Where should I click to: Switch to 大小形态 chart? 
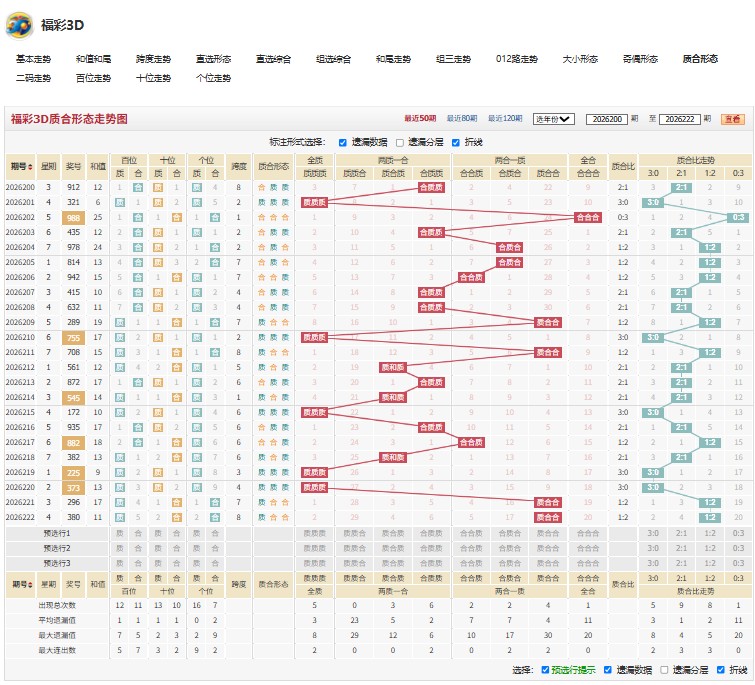coord(580,59)
